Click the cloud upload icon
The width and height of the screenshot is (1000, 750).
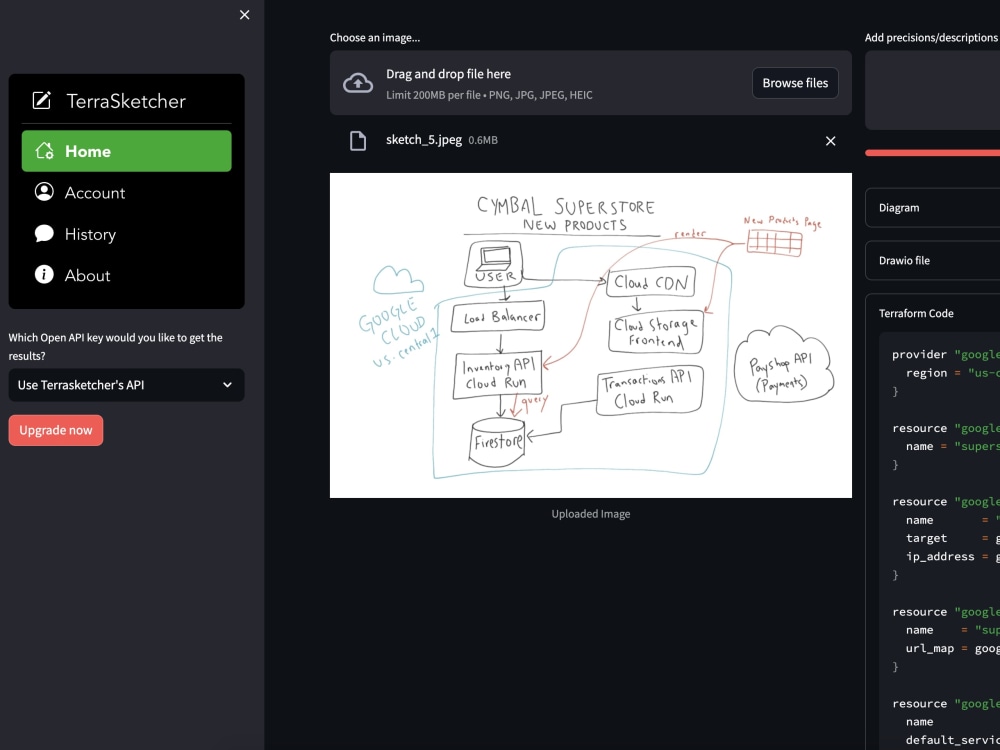point(358,82)
